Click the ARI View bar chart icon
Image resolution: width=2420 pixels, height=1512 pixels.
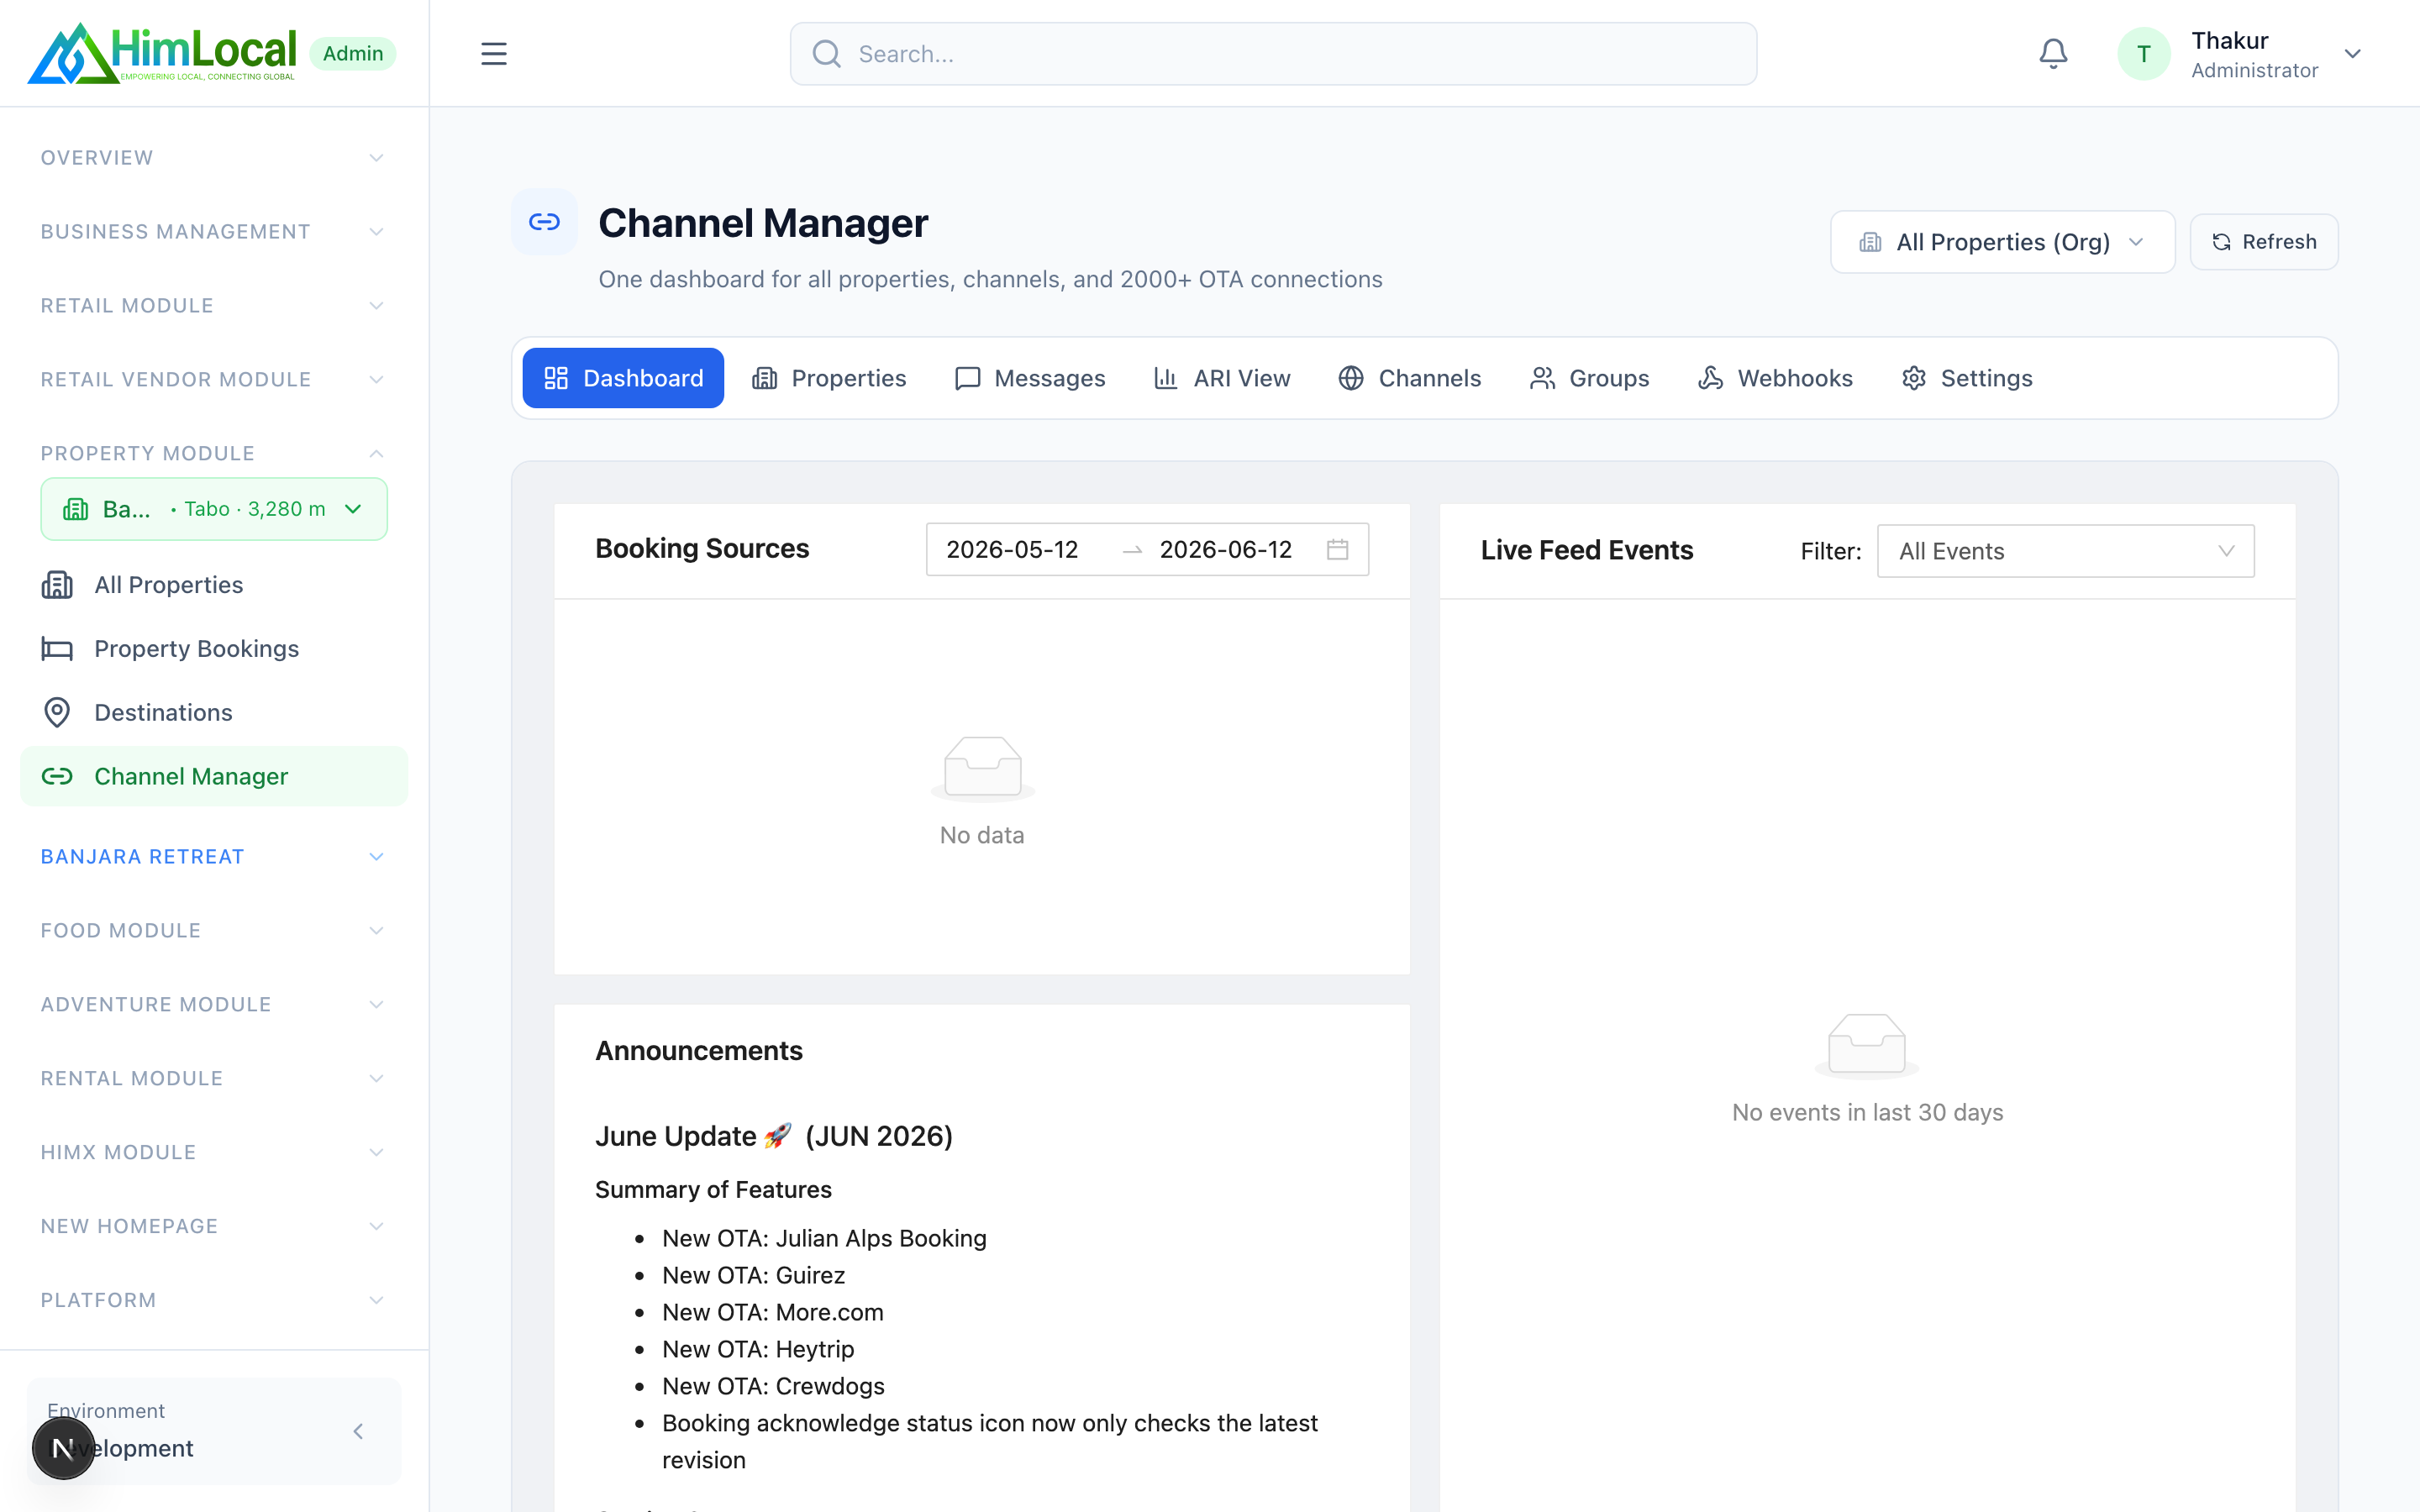1165,378
